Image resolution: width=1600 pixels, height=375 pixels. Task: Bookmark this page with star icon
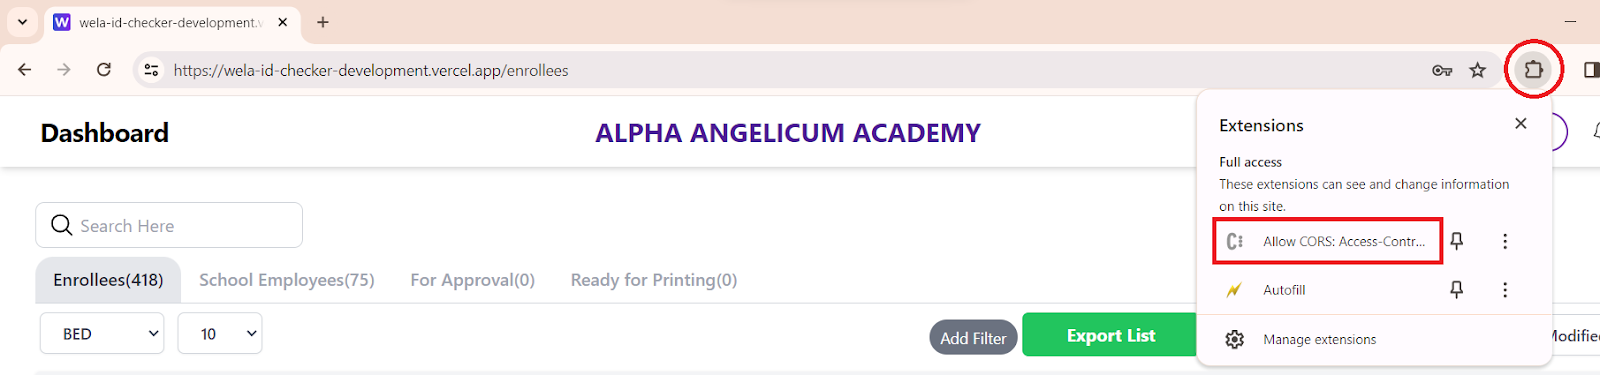[1477, 70]
